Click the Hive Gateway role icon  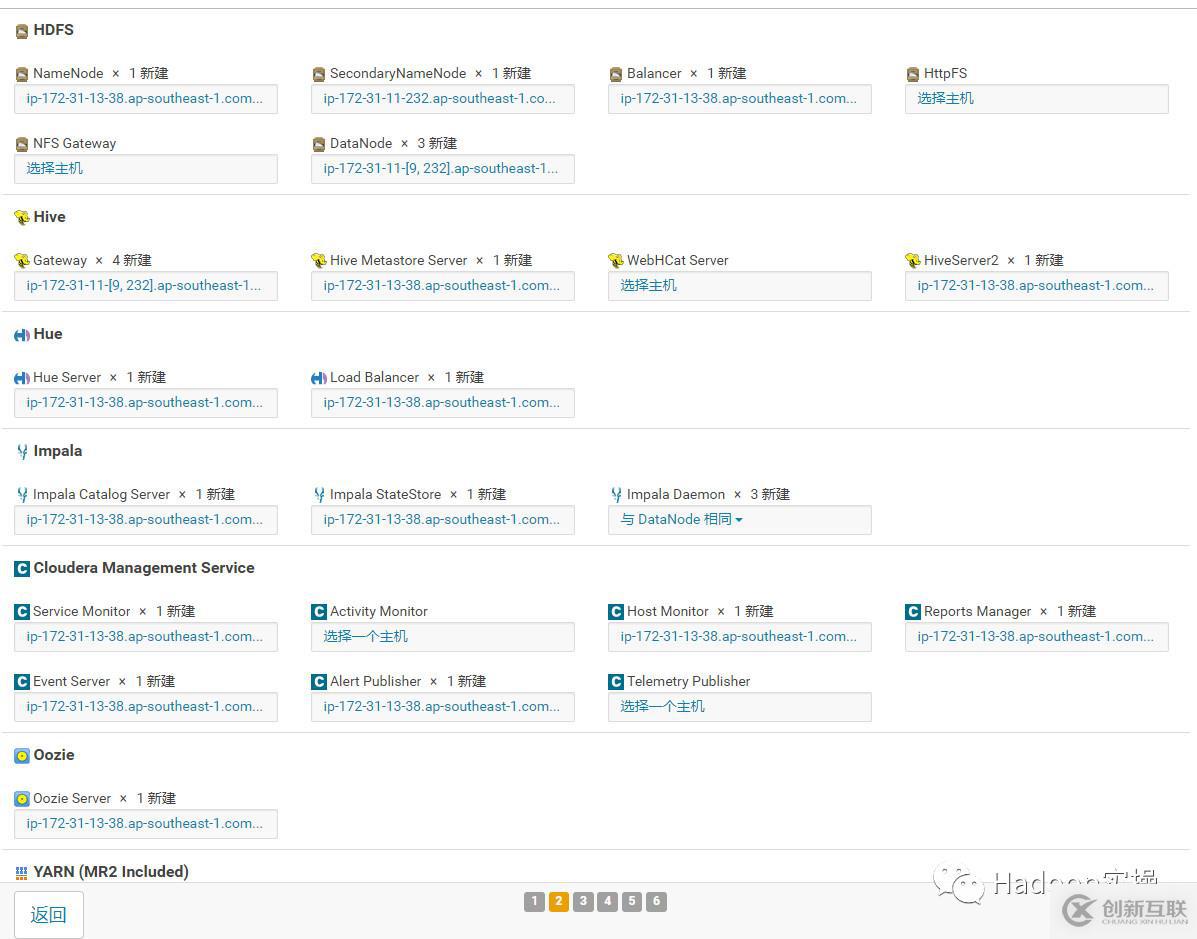tap(22, 261)
